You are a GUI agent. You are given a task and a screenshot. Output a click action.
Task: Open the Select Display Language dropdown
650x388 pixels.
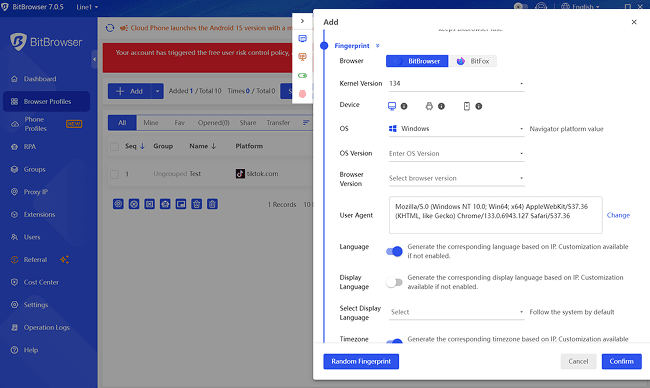click(456, 312)
